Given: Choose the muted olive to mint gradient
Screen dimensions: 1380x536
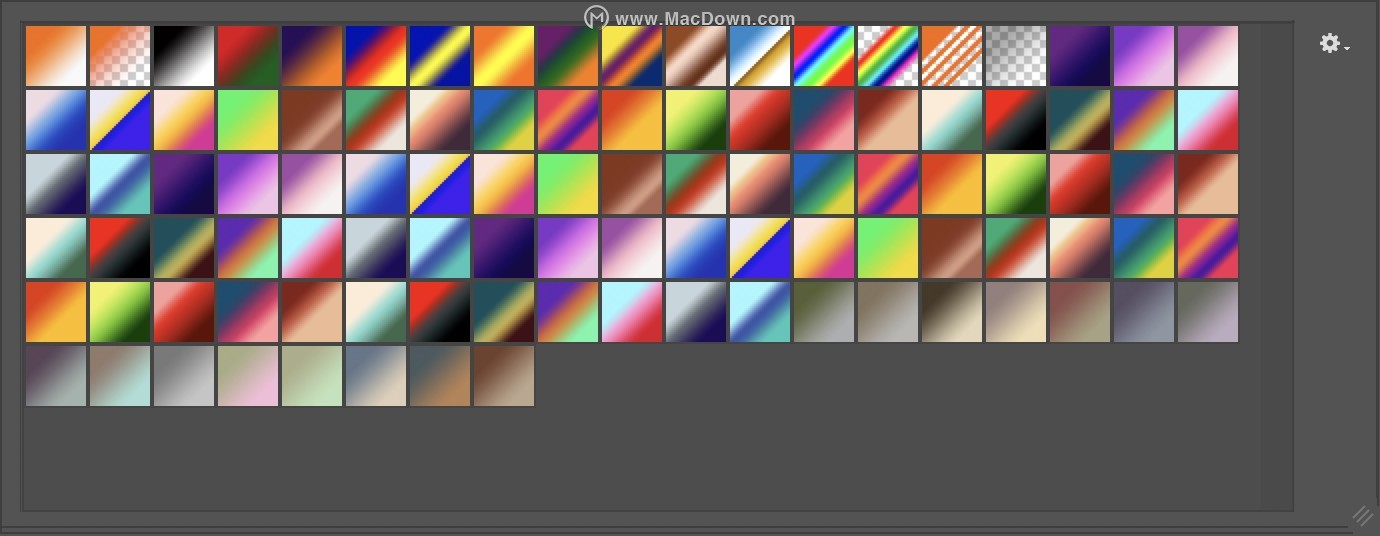Looking at the screenshot, I should [x=312, y=376].
